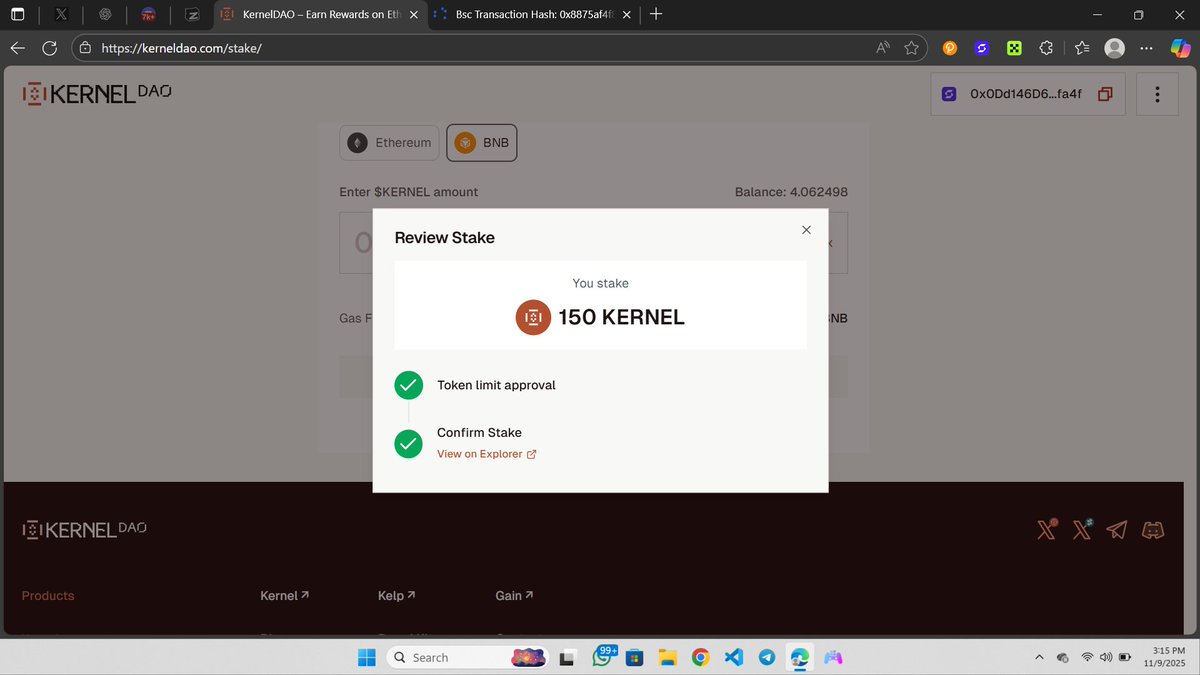Viewport: 1200px width, 675px height.
Task: Open the Discord icon in the footer
Action: (1153, 530)
